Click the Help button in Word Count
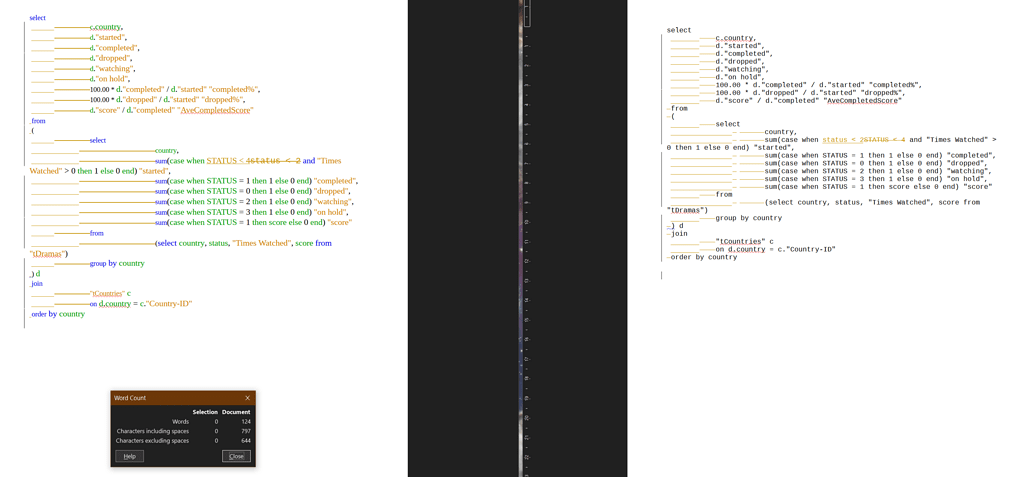Viewport: 1024px width, 477px height. (129, 456)
